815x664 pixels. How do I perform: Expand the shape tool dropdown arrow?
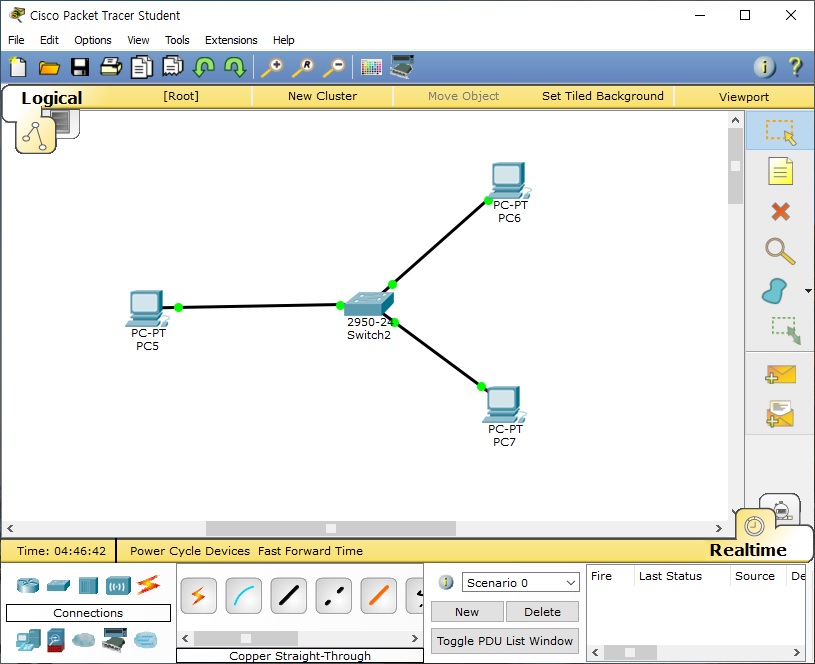tap(808, 291)
